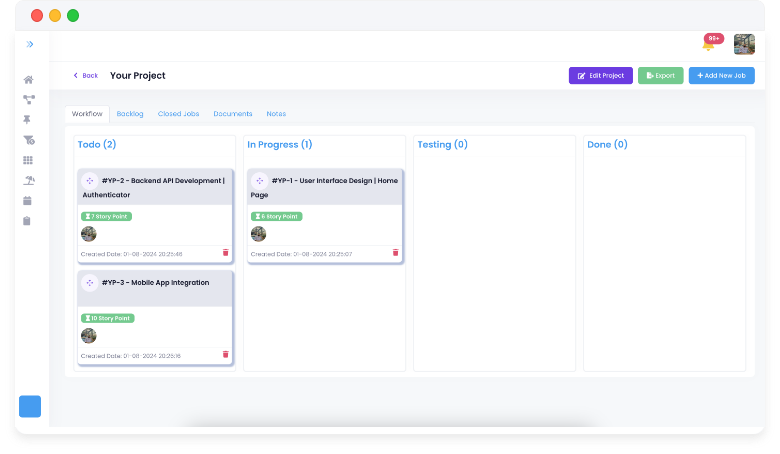780x454 pixels.
Task: Open the Home icon in the sidebar
Action: [29, 80]
